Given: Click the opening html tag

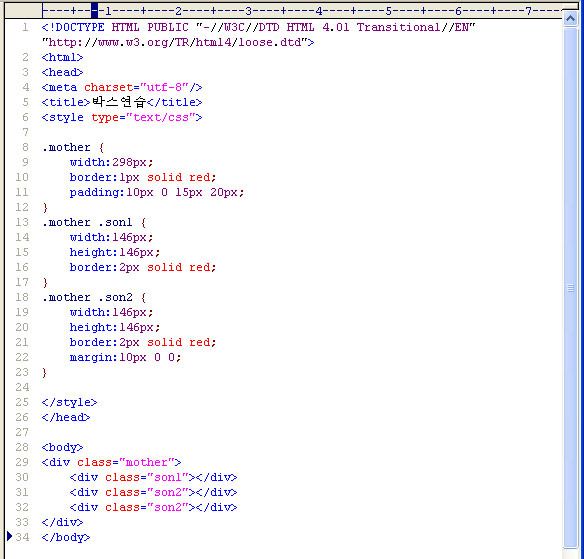Looking at the screenshot, I should tap(62, 57).
